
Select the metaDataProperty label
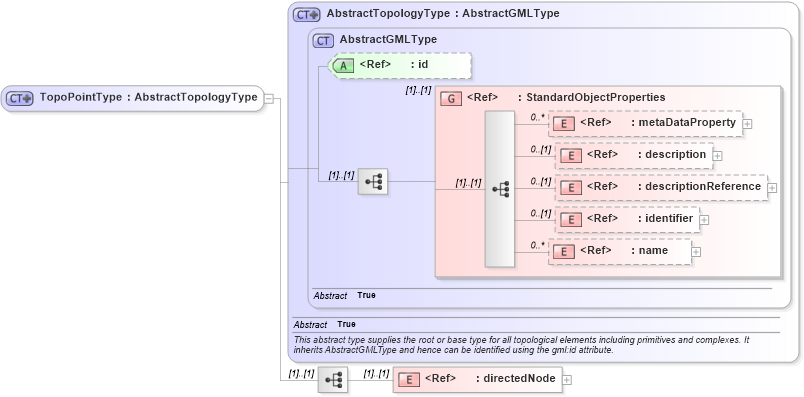pyautogui.click(x=687, y=123)
